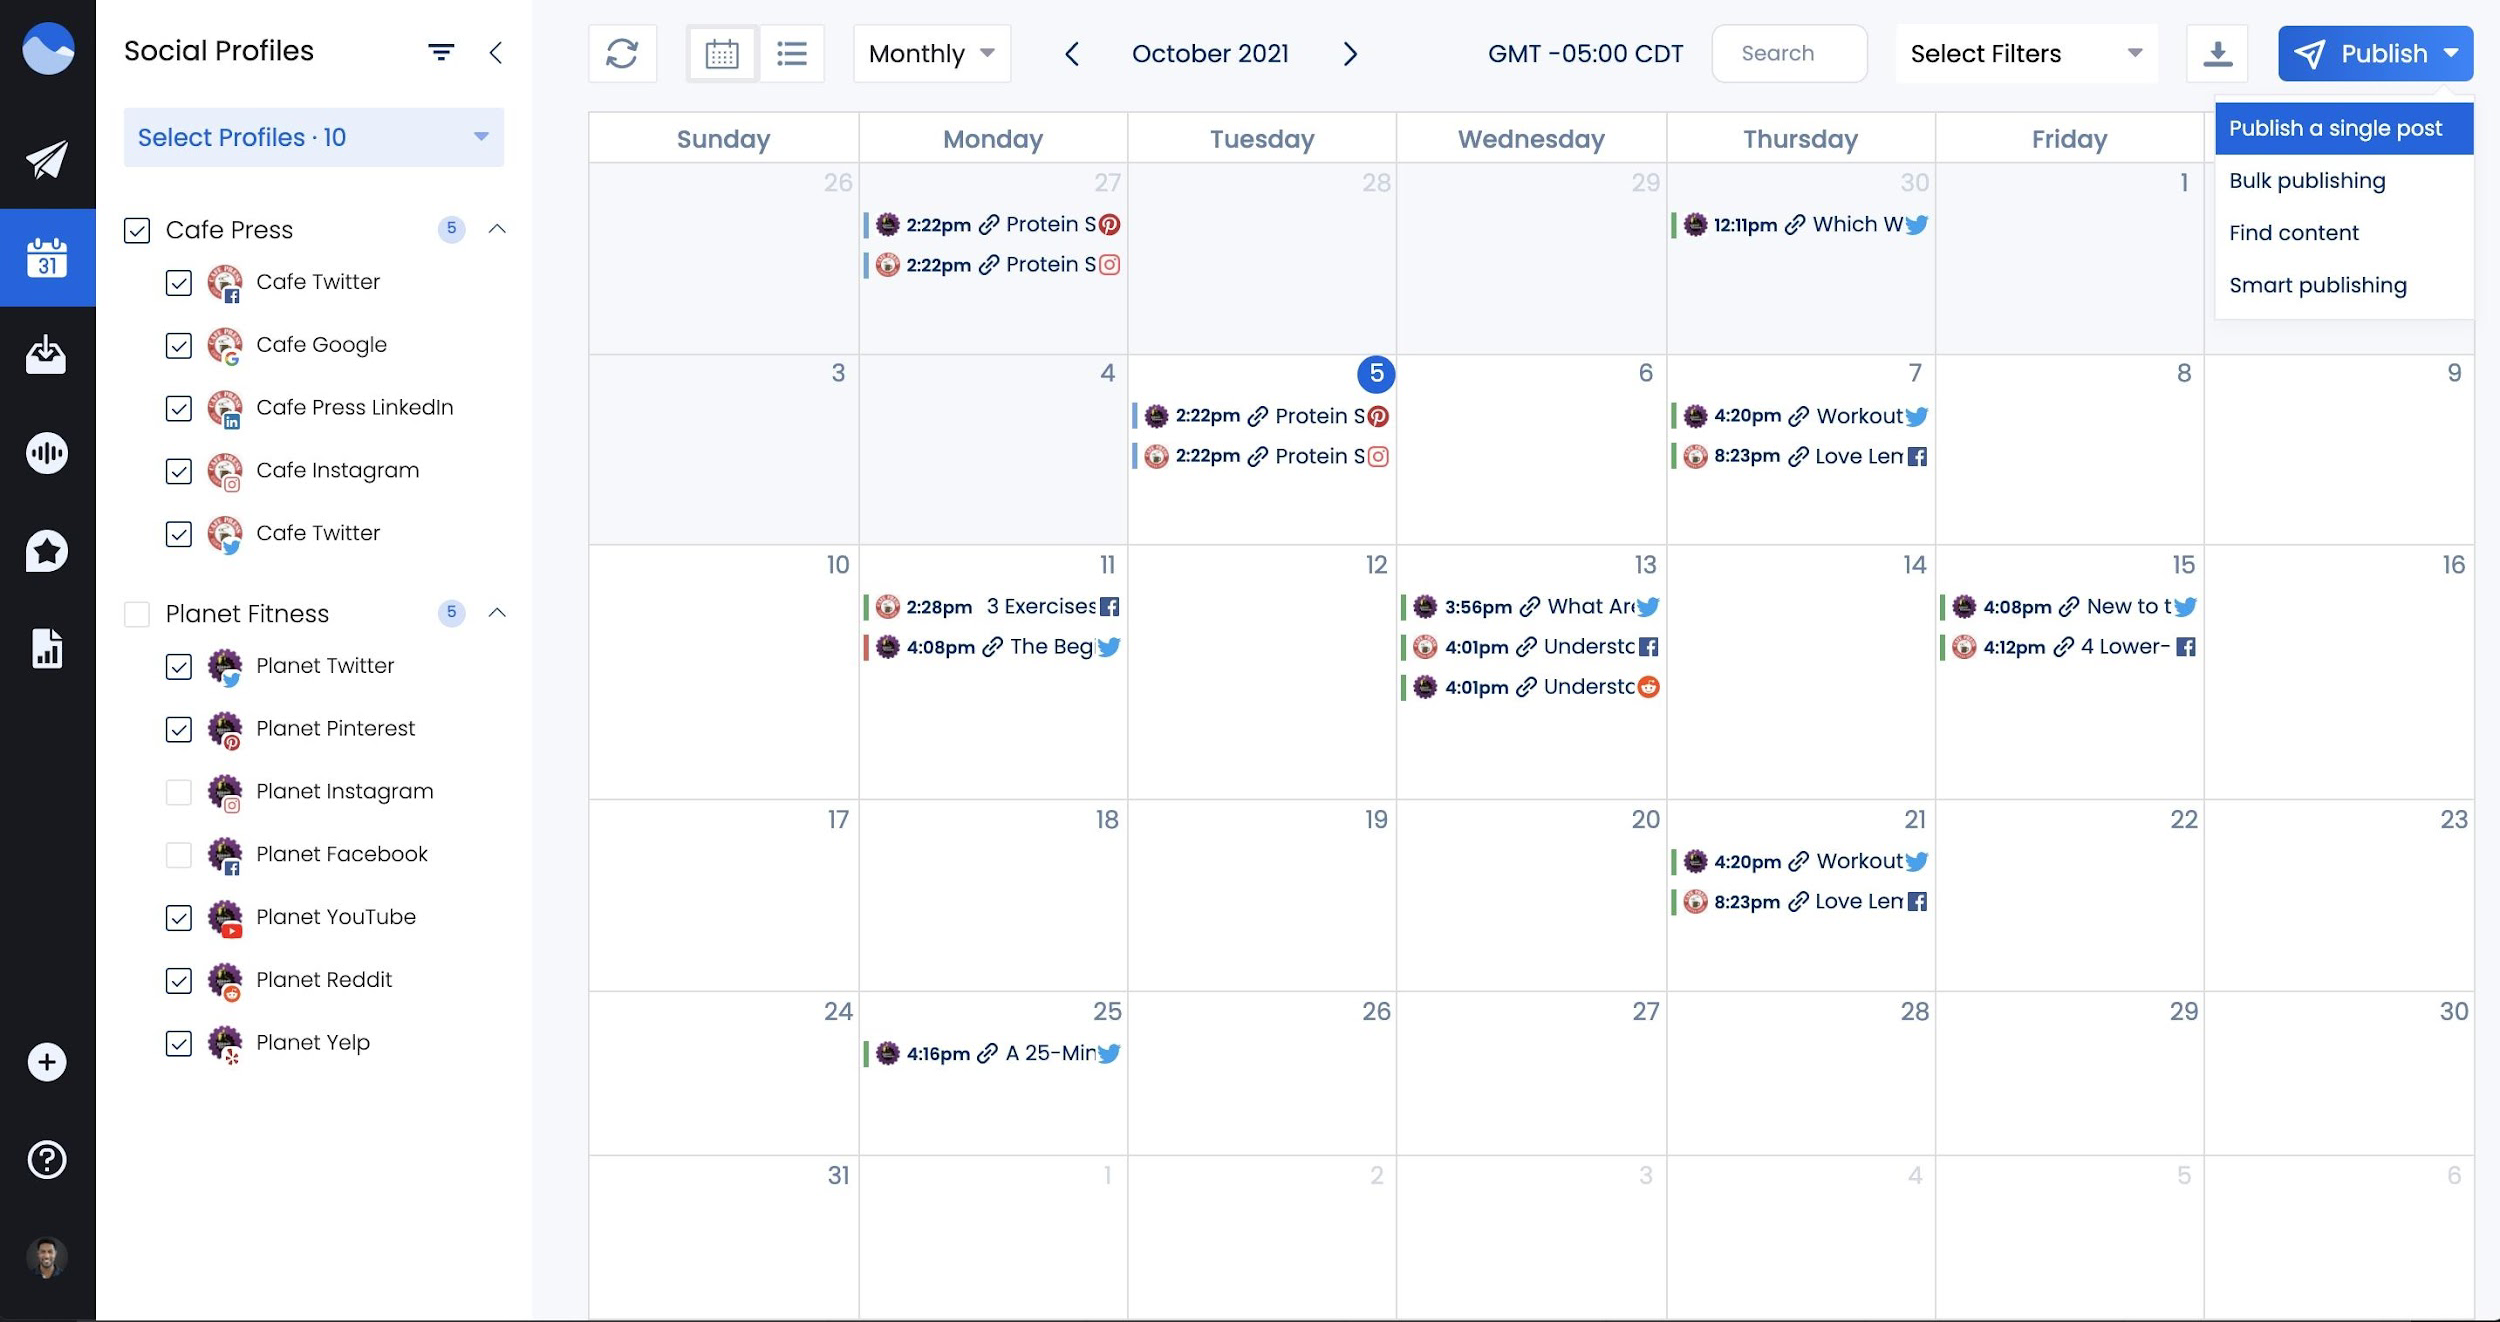Select Bulk publishing from the Publish menu
This screenshot has height=1322, width=2500.
[2307, 180]
